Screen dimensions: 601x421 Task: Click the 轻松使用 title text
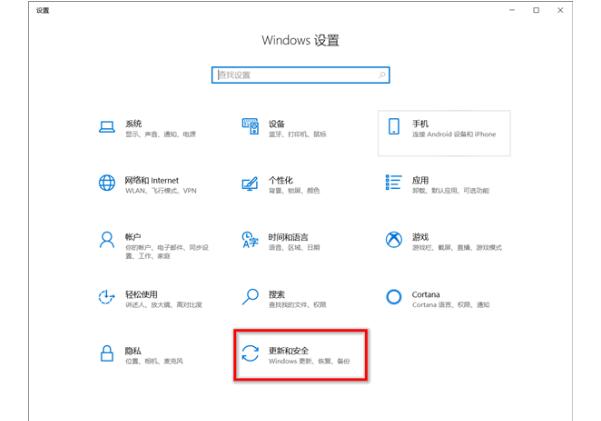pyautogui.click(x=141, y=294)
